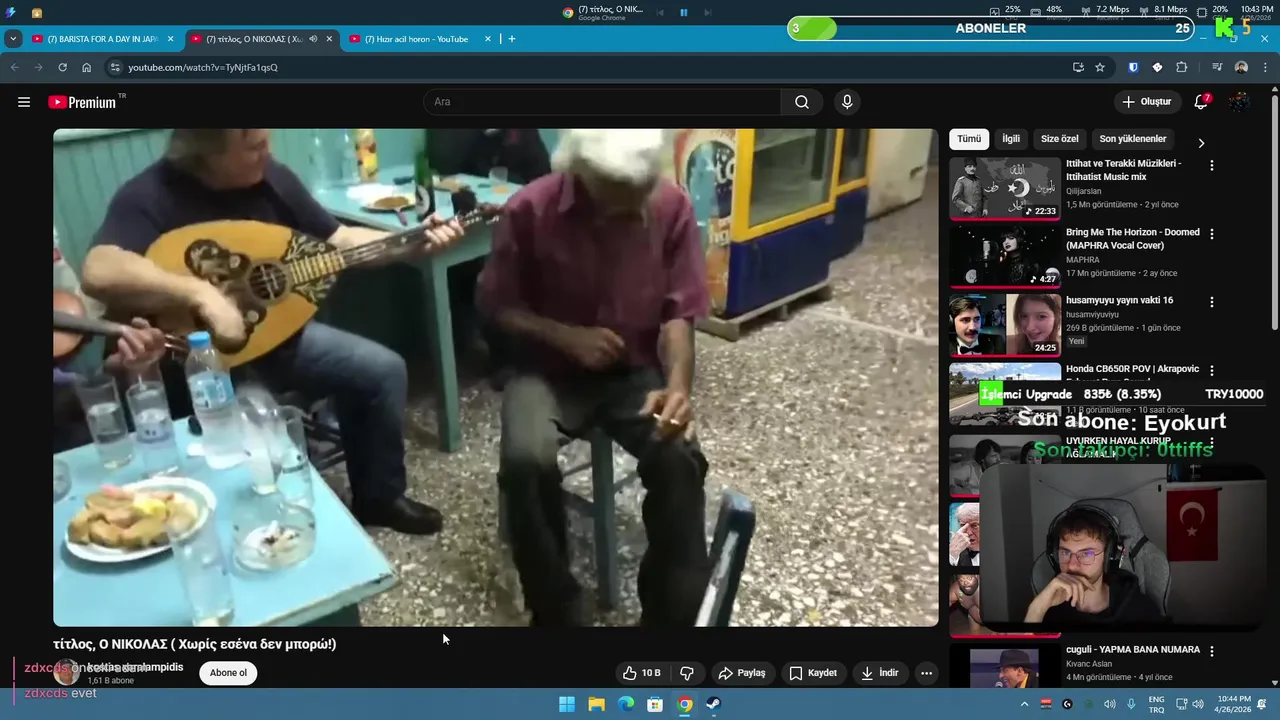Close the Hızır acil horon tab
1280x720 pixels.
(x=488, y=39)
